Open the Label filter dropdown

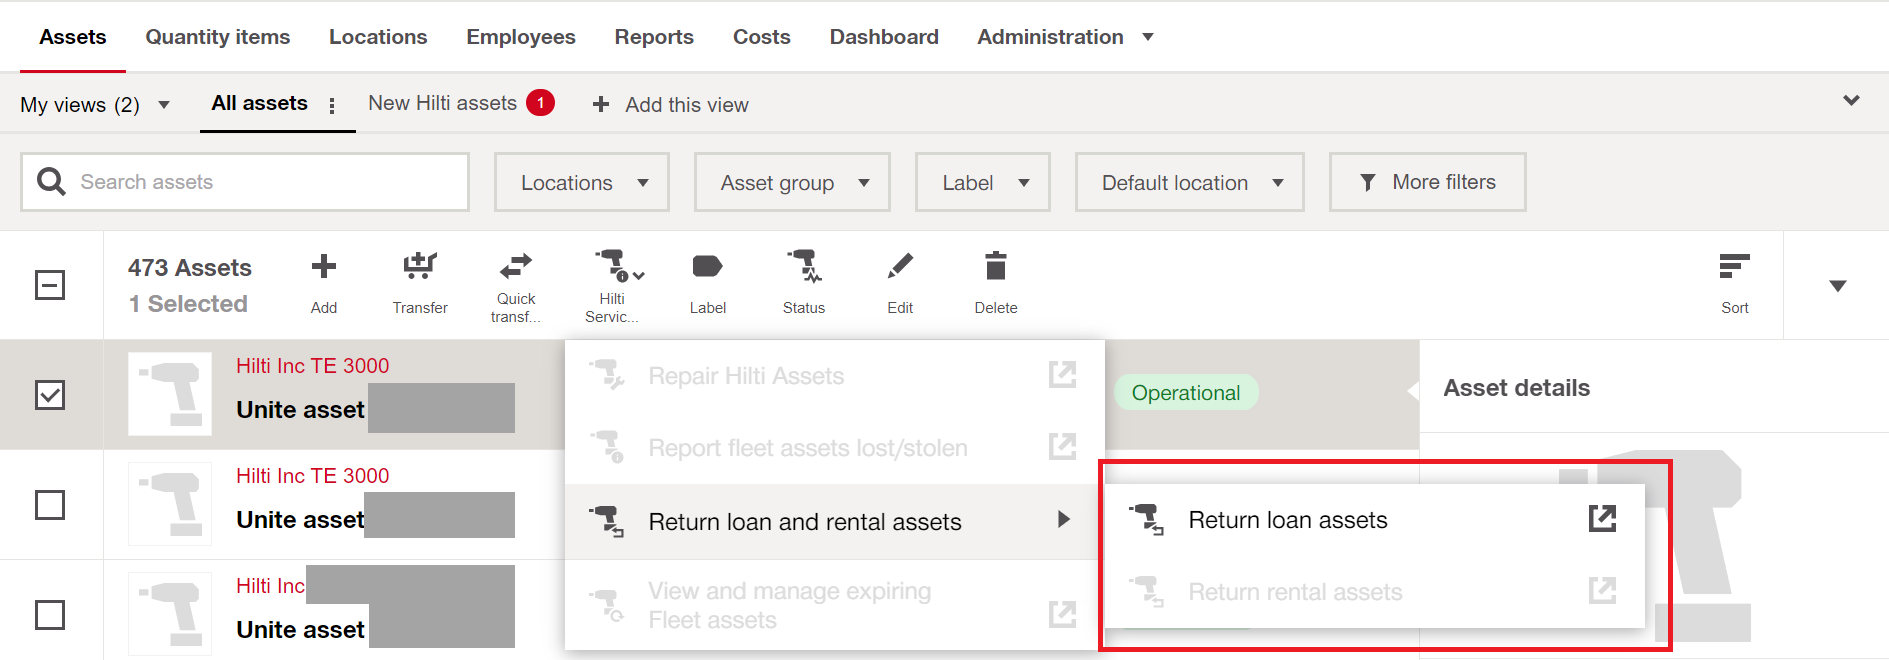[x=983, y=182]
